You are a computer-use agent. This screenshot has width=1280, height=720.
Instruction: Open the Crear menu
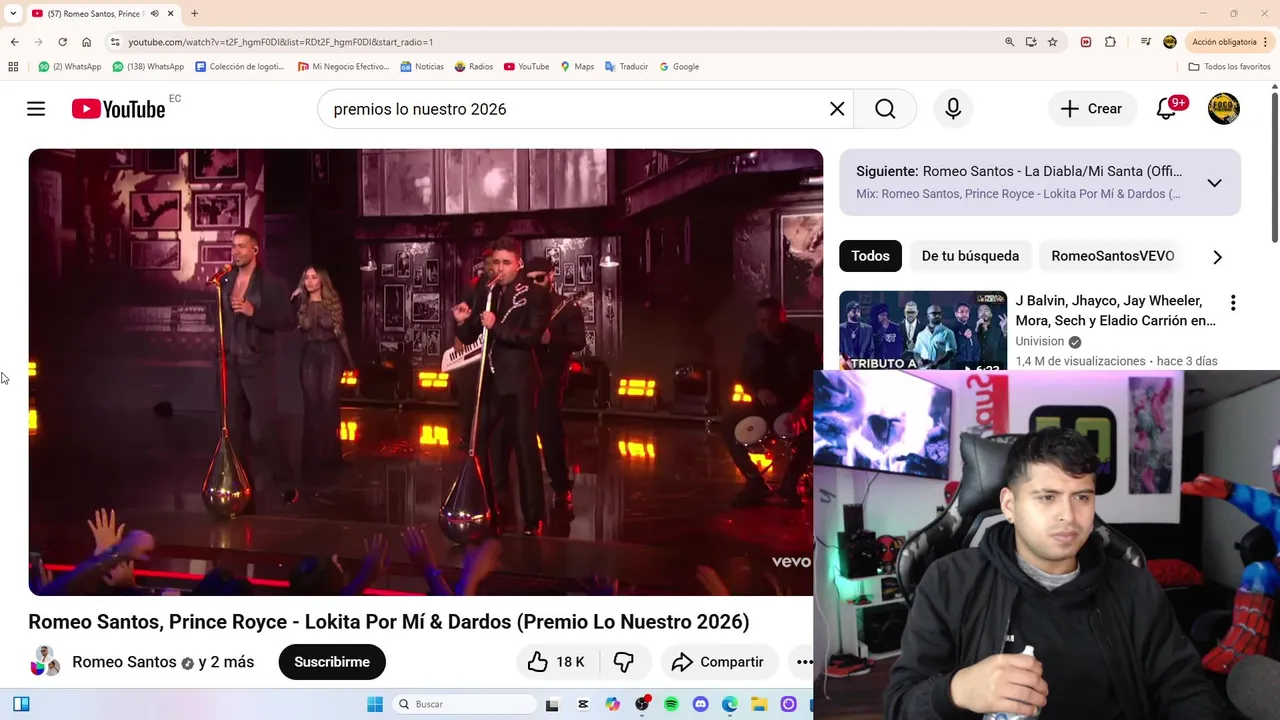point(1092,109)
